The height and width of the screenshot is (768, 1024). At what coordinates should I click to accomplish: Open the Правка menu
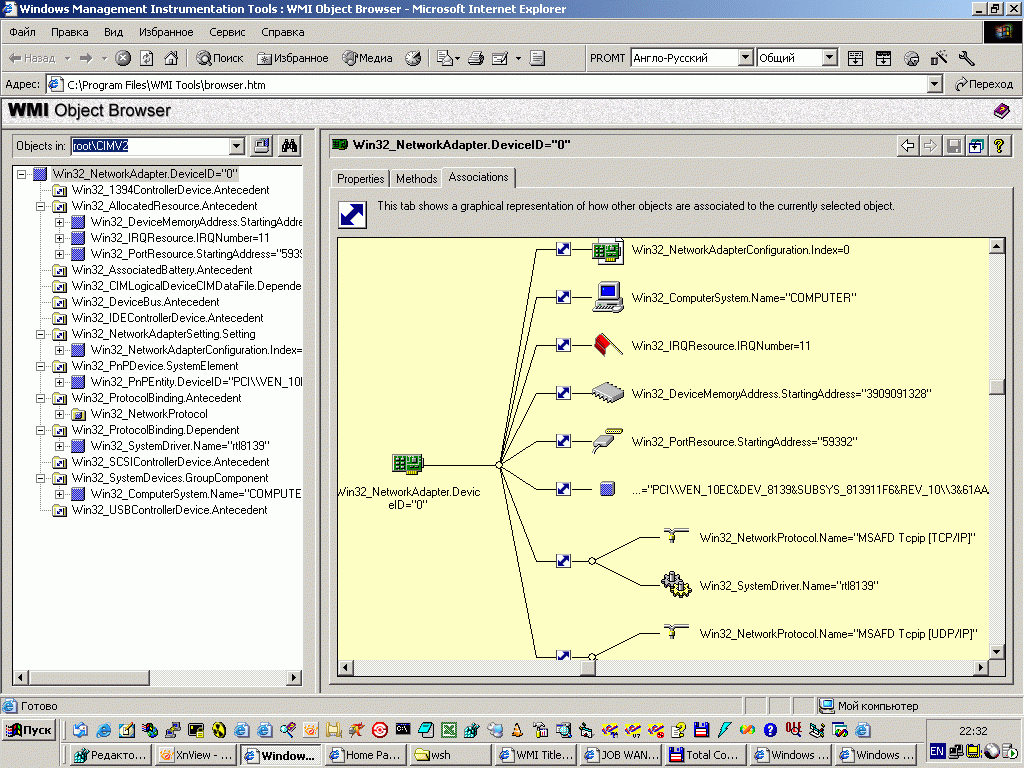pos(69,32)
